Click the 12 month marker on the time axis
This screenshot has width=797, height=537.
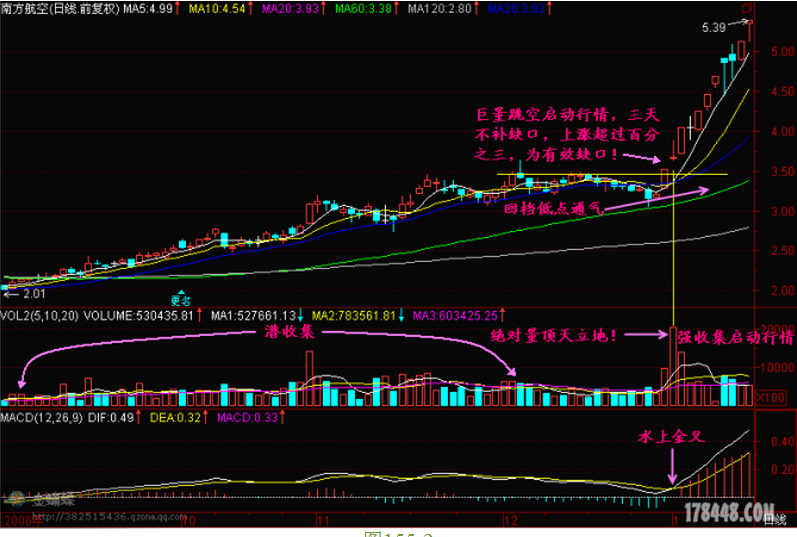(x=510, y=520)
